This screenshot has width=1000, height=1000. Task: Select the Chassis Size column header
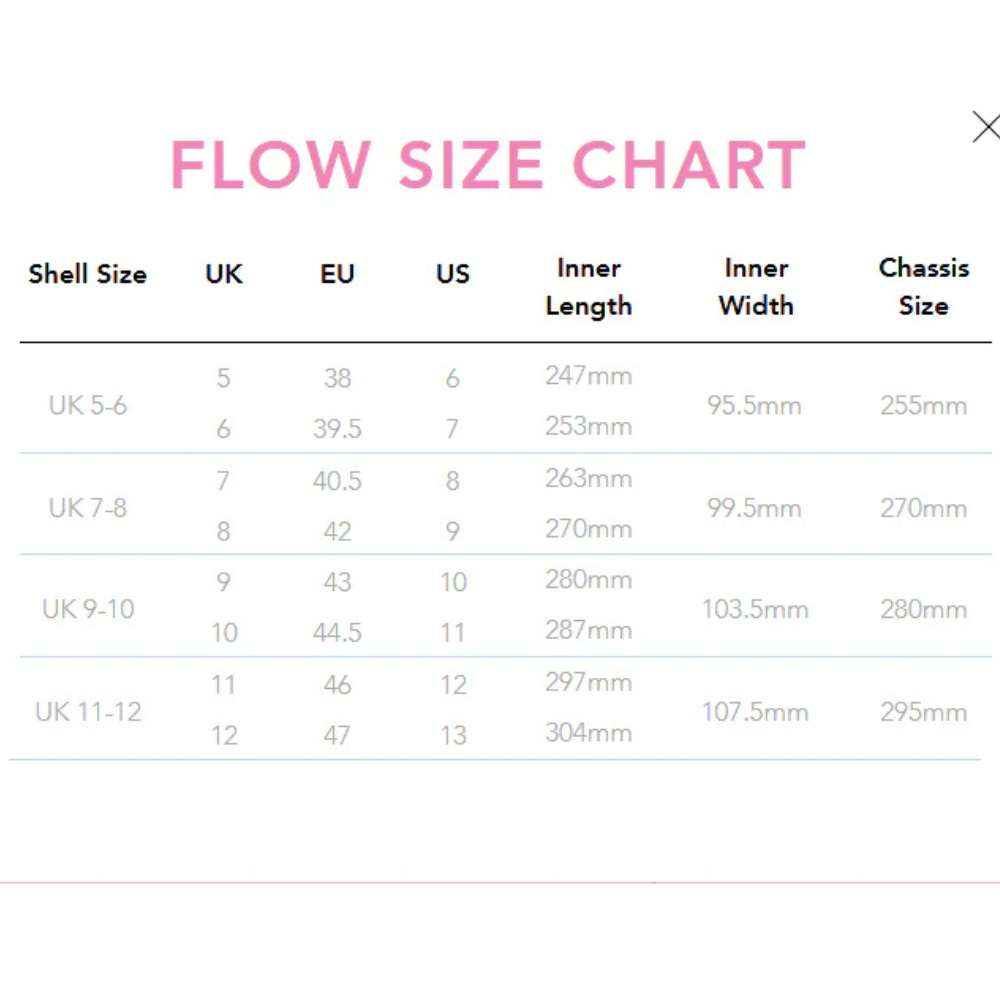(923, 287)
